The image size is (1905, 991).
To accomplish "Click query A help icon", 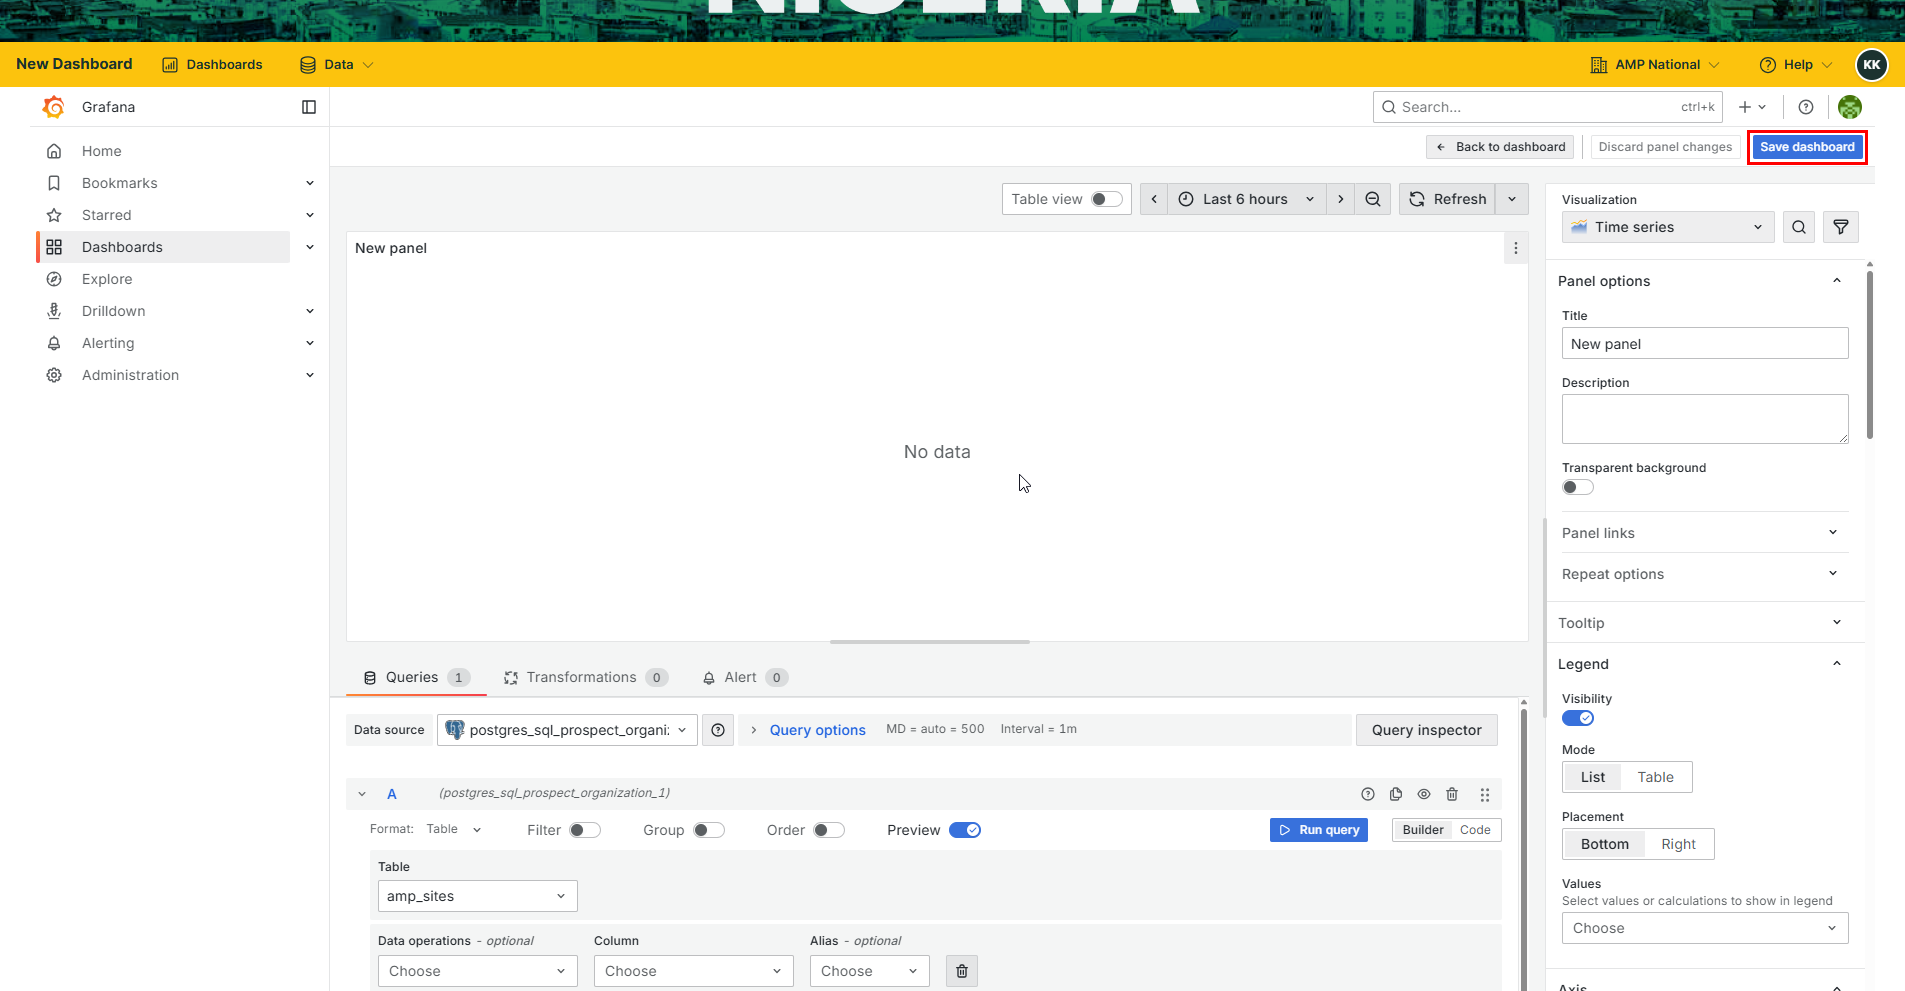I will click(1368, 794).
